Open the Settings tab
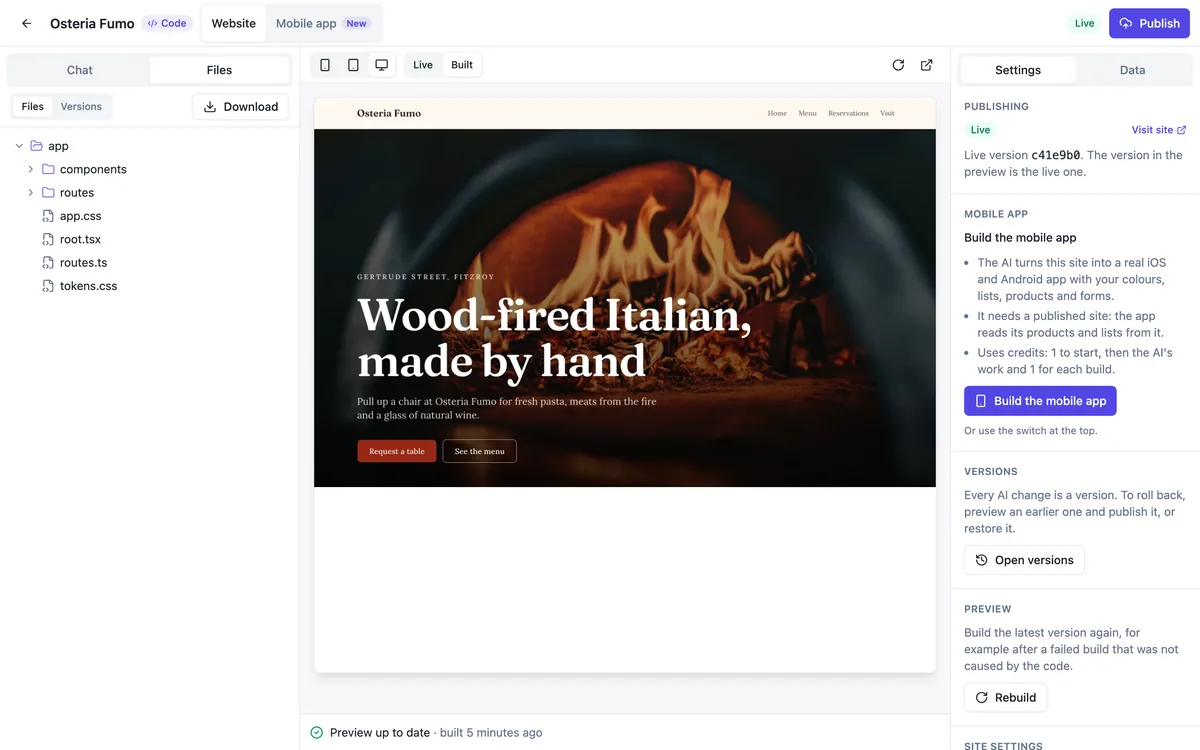The height and width of the screenshot is (750, 1200). coord(1018,70)
